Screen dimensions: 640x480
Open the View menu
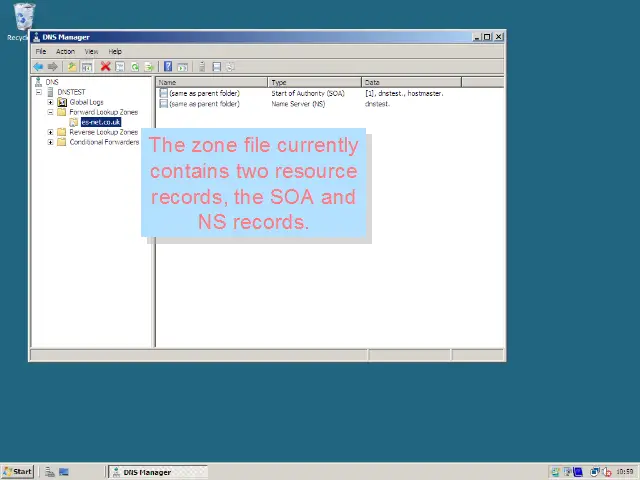pyautogui.click(x=91, y=51)
